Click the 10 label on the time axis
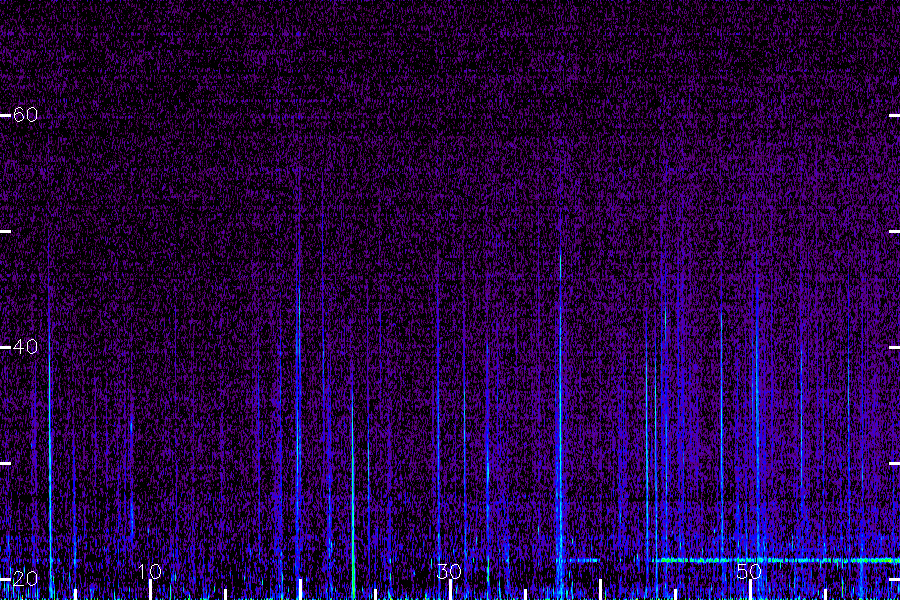The height and width of the screenshot is (600, 900). [150, 571]
